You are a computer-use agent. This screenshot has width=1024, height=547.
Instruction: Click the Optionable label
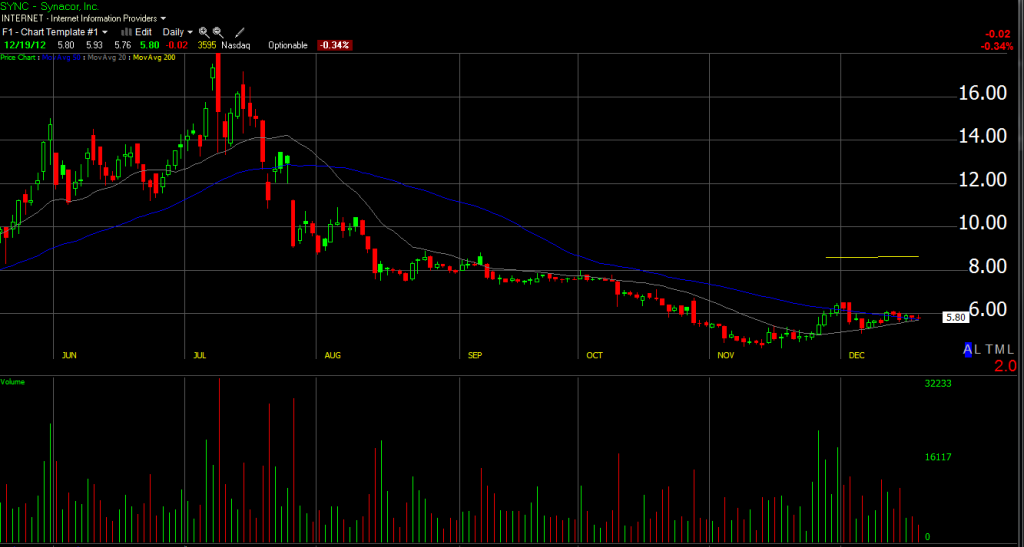[288, 45]
